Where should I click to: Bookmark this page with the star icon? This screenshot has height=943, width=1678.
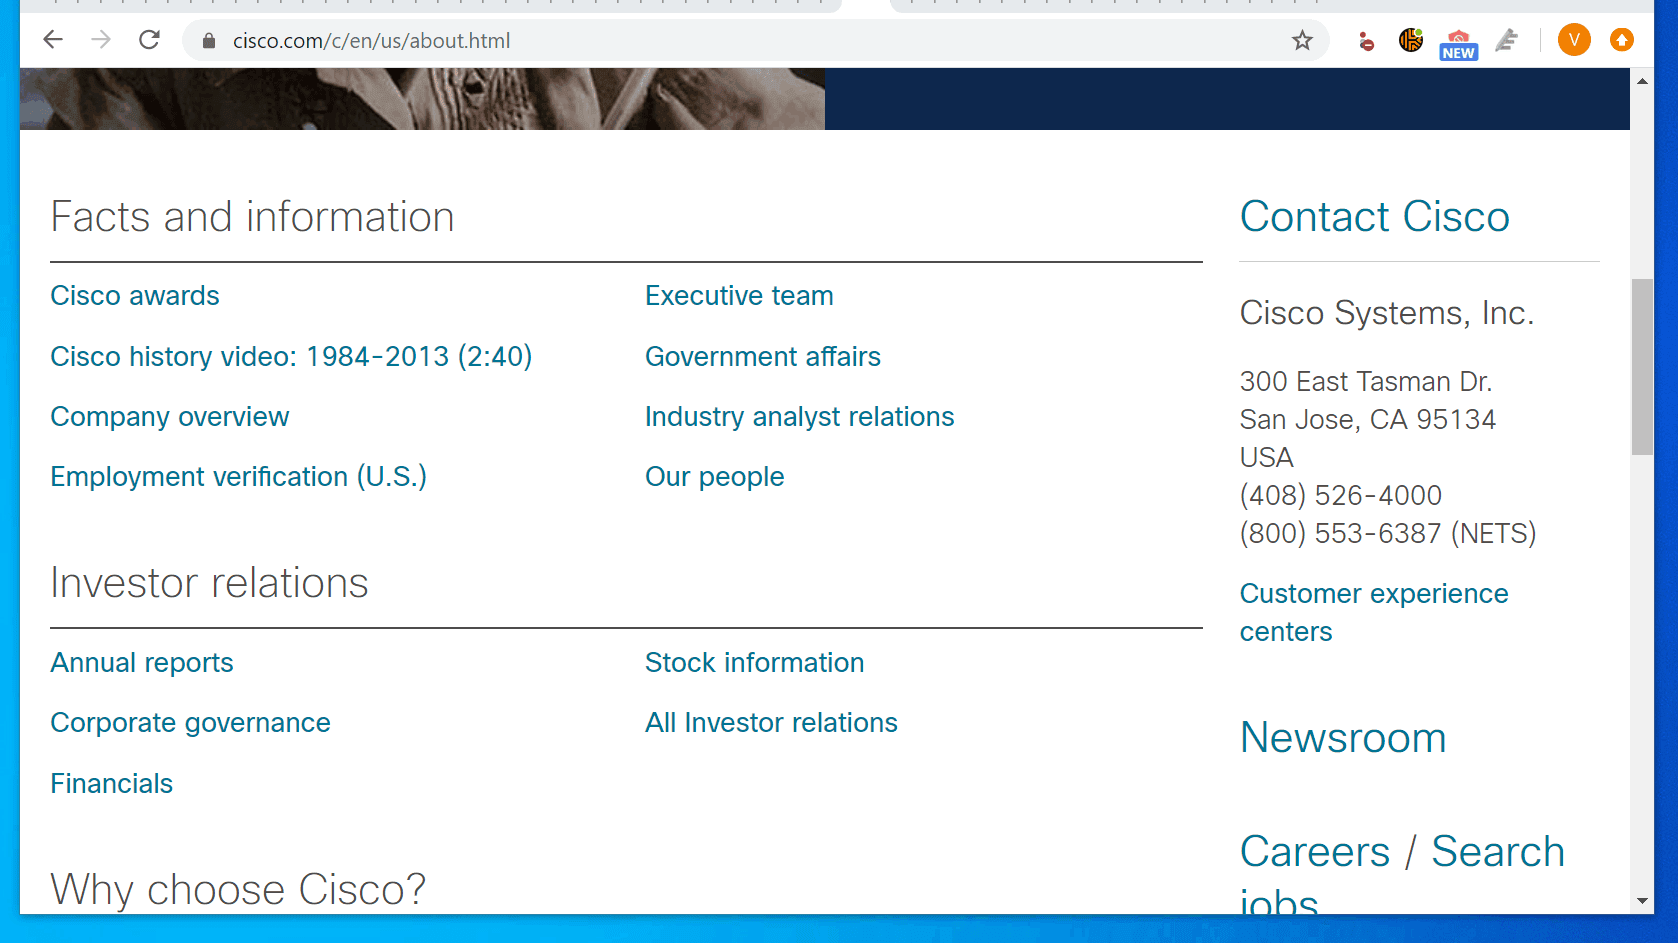pyautogui.click(x=1302, y=40)
